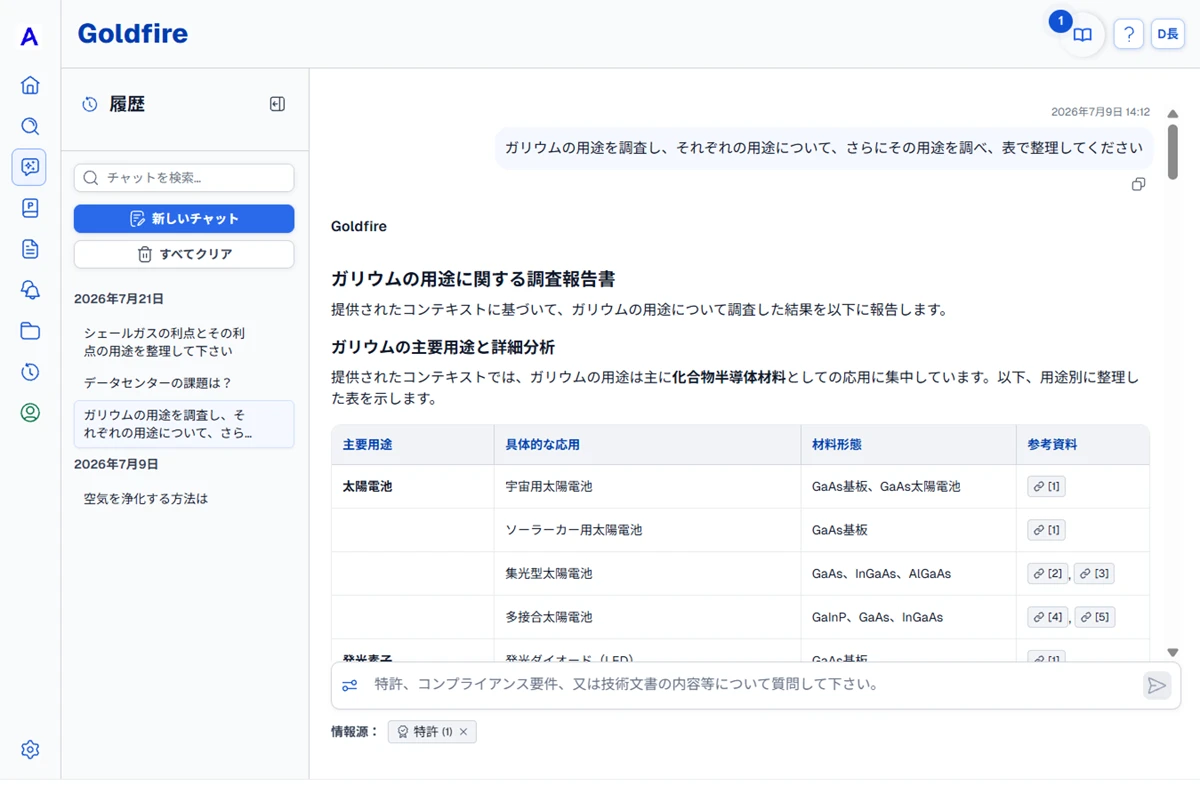
Task: Click the Goldfire title in the header
Action: tap(133, 34)
